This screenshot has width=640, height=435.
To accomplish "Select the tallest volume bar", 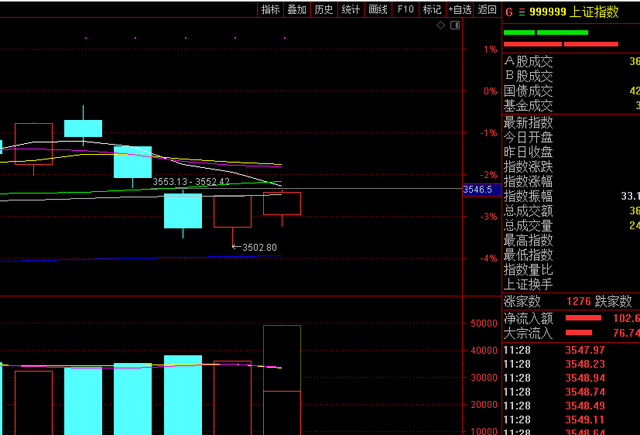I will click(x=282, y=380).
